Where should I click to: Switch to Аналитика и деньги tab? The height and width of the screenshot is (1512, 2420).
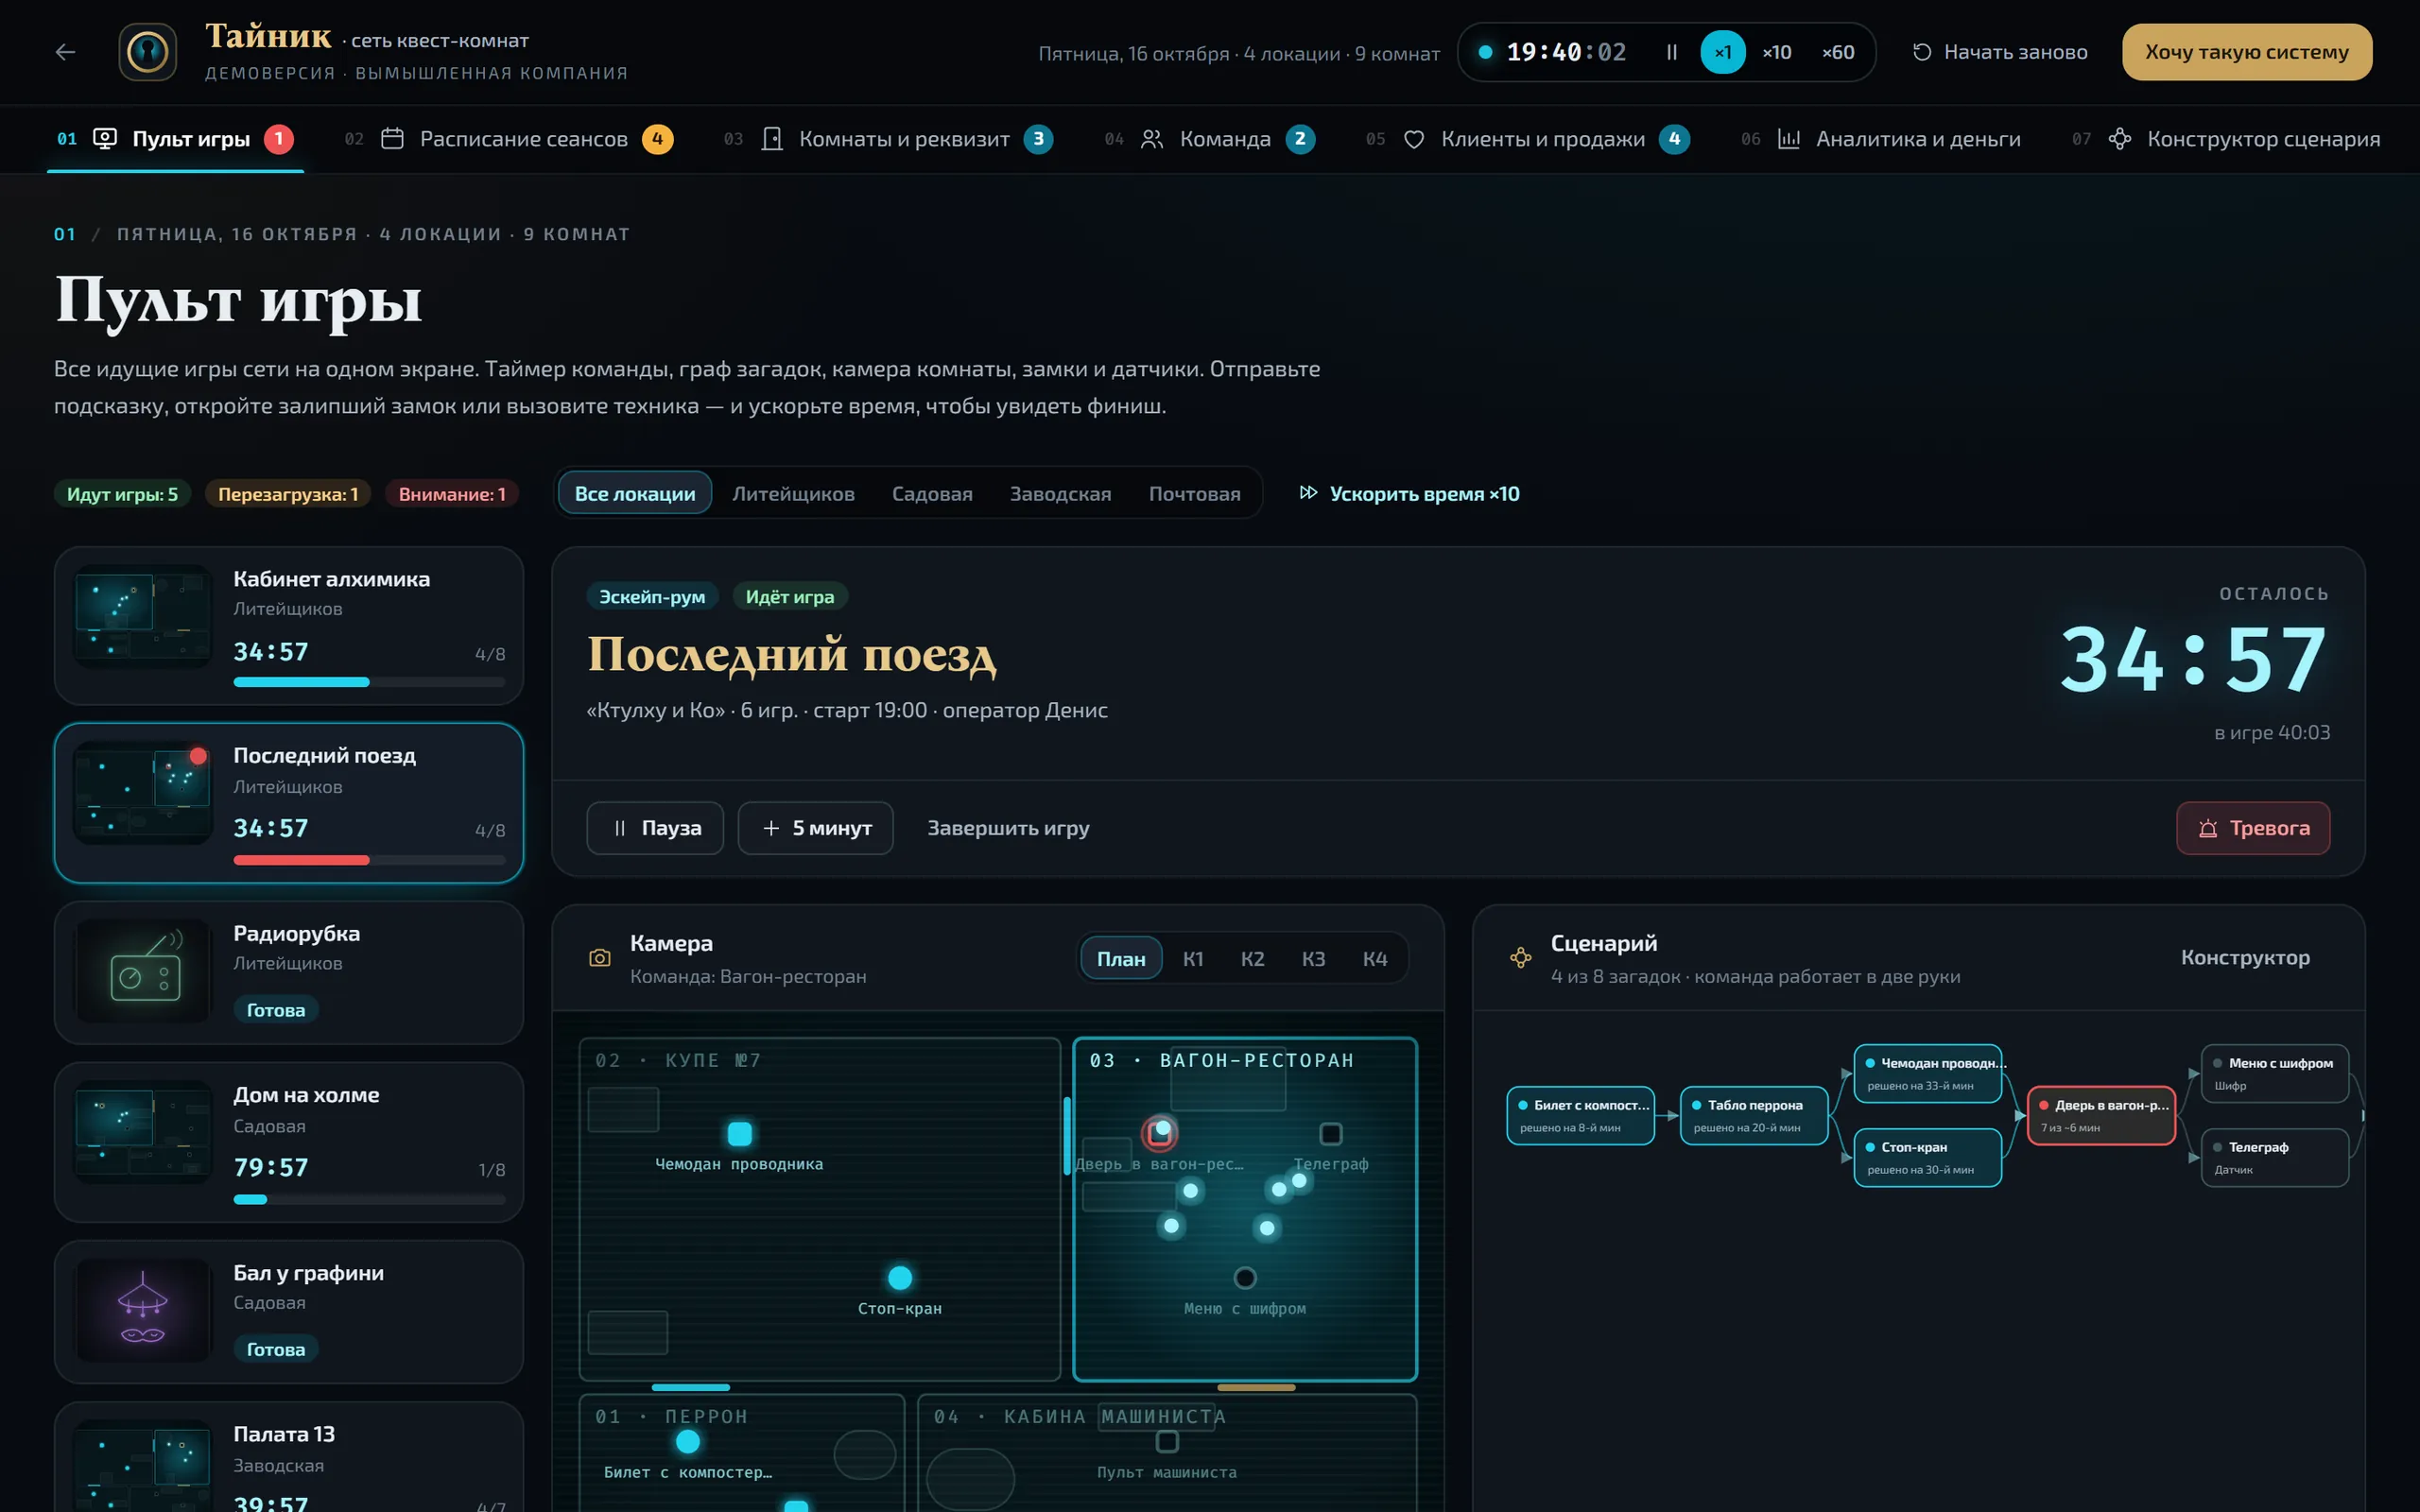[1881, 139]
